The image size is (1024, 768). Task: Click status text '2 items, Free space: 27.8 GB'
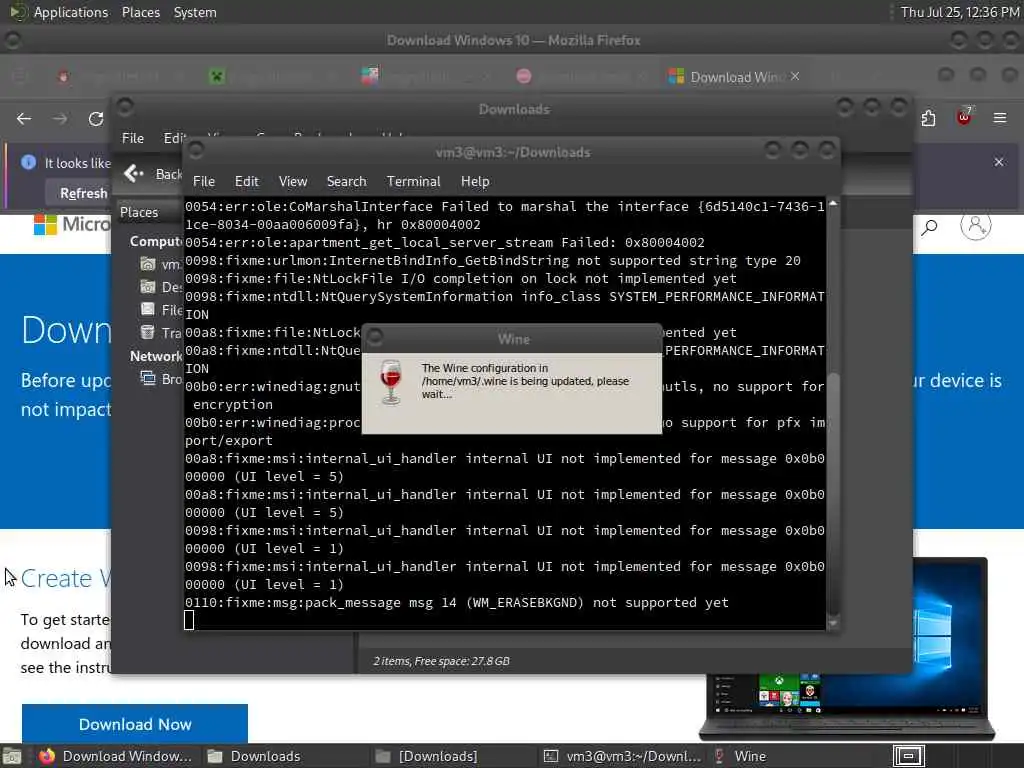[x=441, y=661]
